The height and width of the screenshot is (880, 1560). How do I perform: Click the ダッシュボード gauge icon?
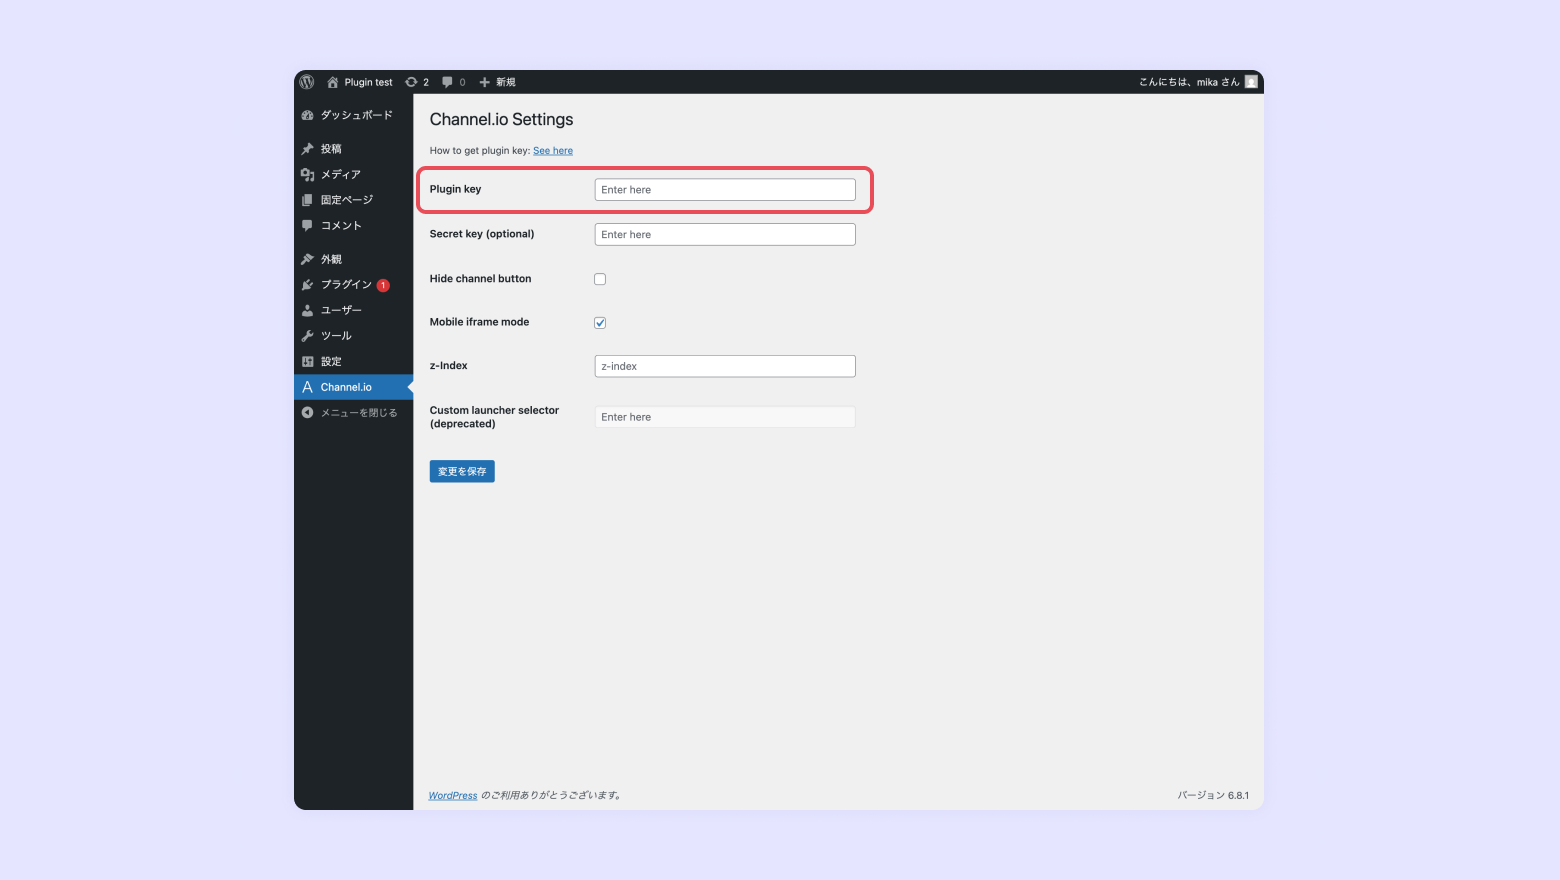pos(307,115)
